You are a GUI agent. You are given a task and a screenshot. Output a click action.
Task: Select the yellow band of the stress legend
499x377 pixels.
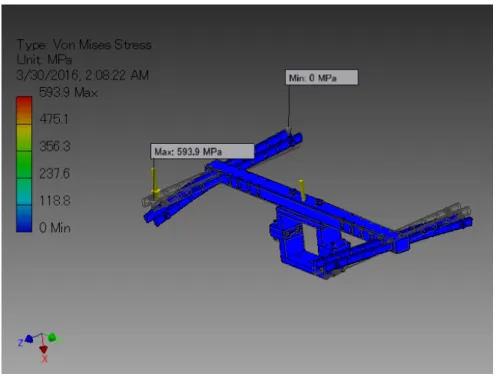tap(24, 138)
